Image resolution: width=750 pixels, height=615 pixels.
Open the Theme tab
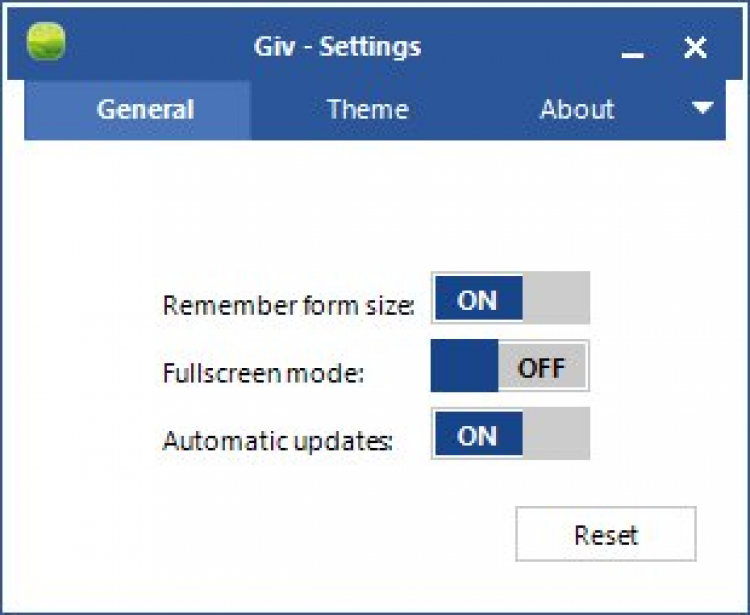(367, 109)
